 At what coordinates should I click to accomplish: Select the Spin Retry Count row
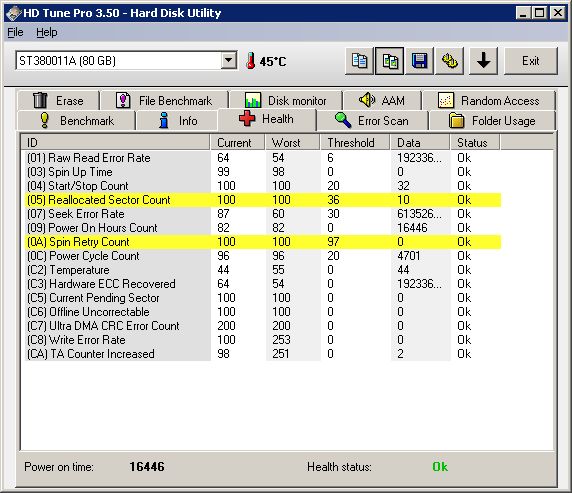[x=263, y=242]
